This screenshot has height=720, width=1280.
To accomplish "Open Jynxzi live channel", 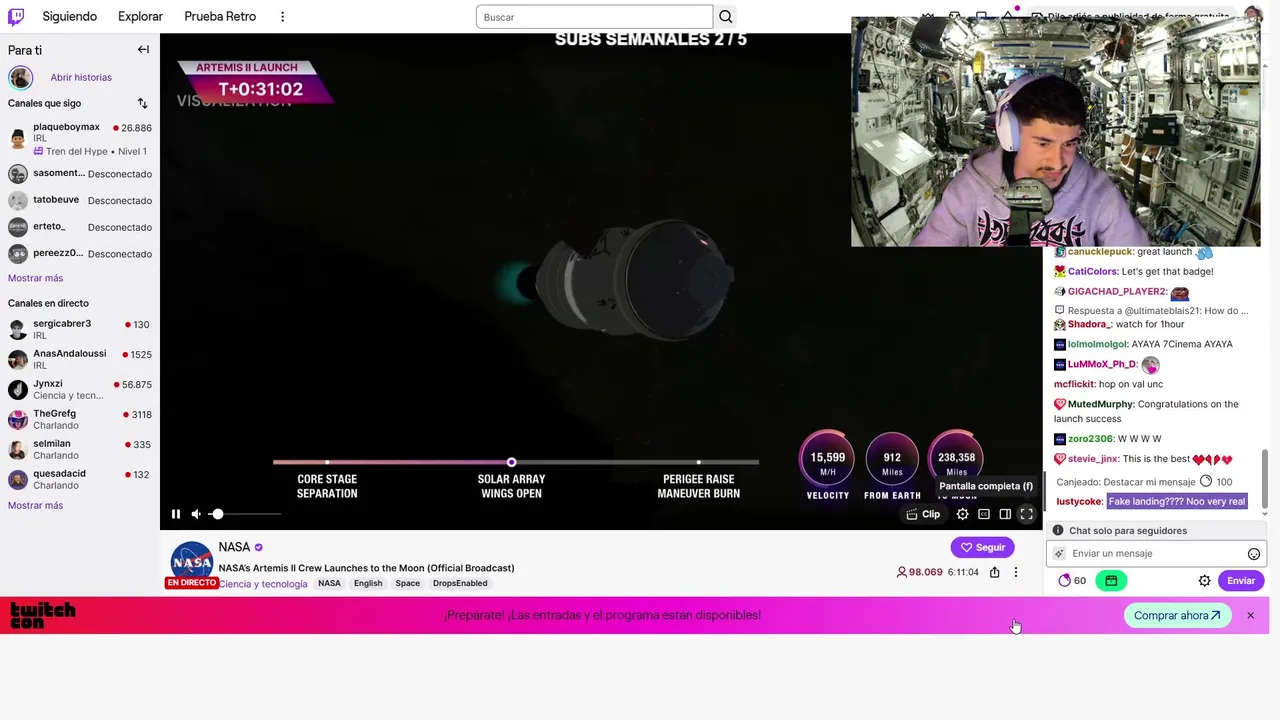I will (x=80, y=389).
